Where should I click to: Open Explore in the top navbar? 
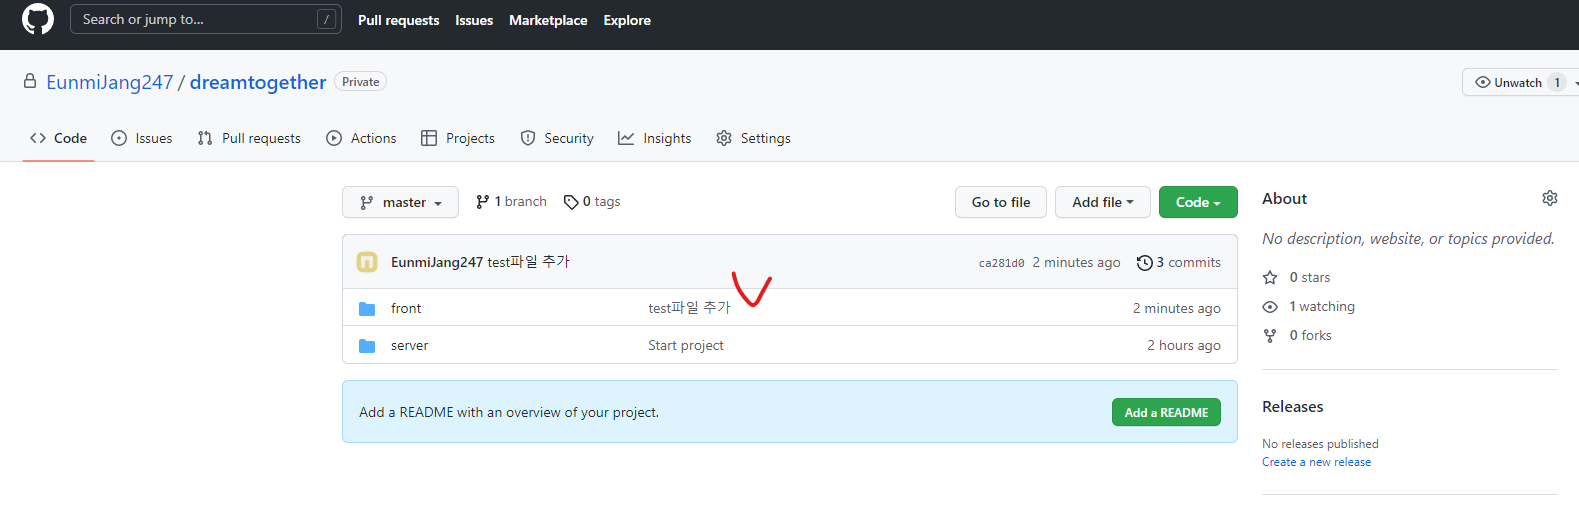tap(627, 20)
